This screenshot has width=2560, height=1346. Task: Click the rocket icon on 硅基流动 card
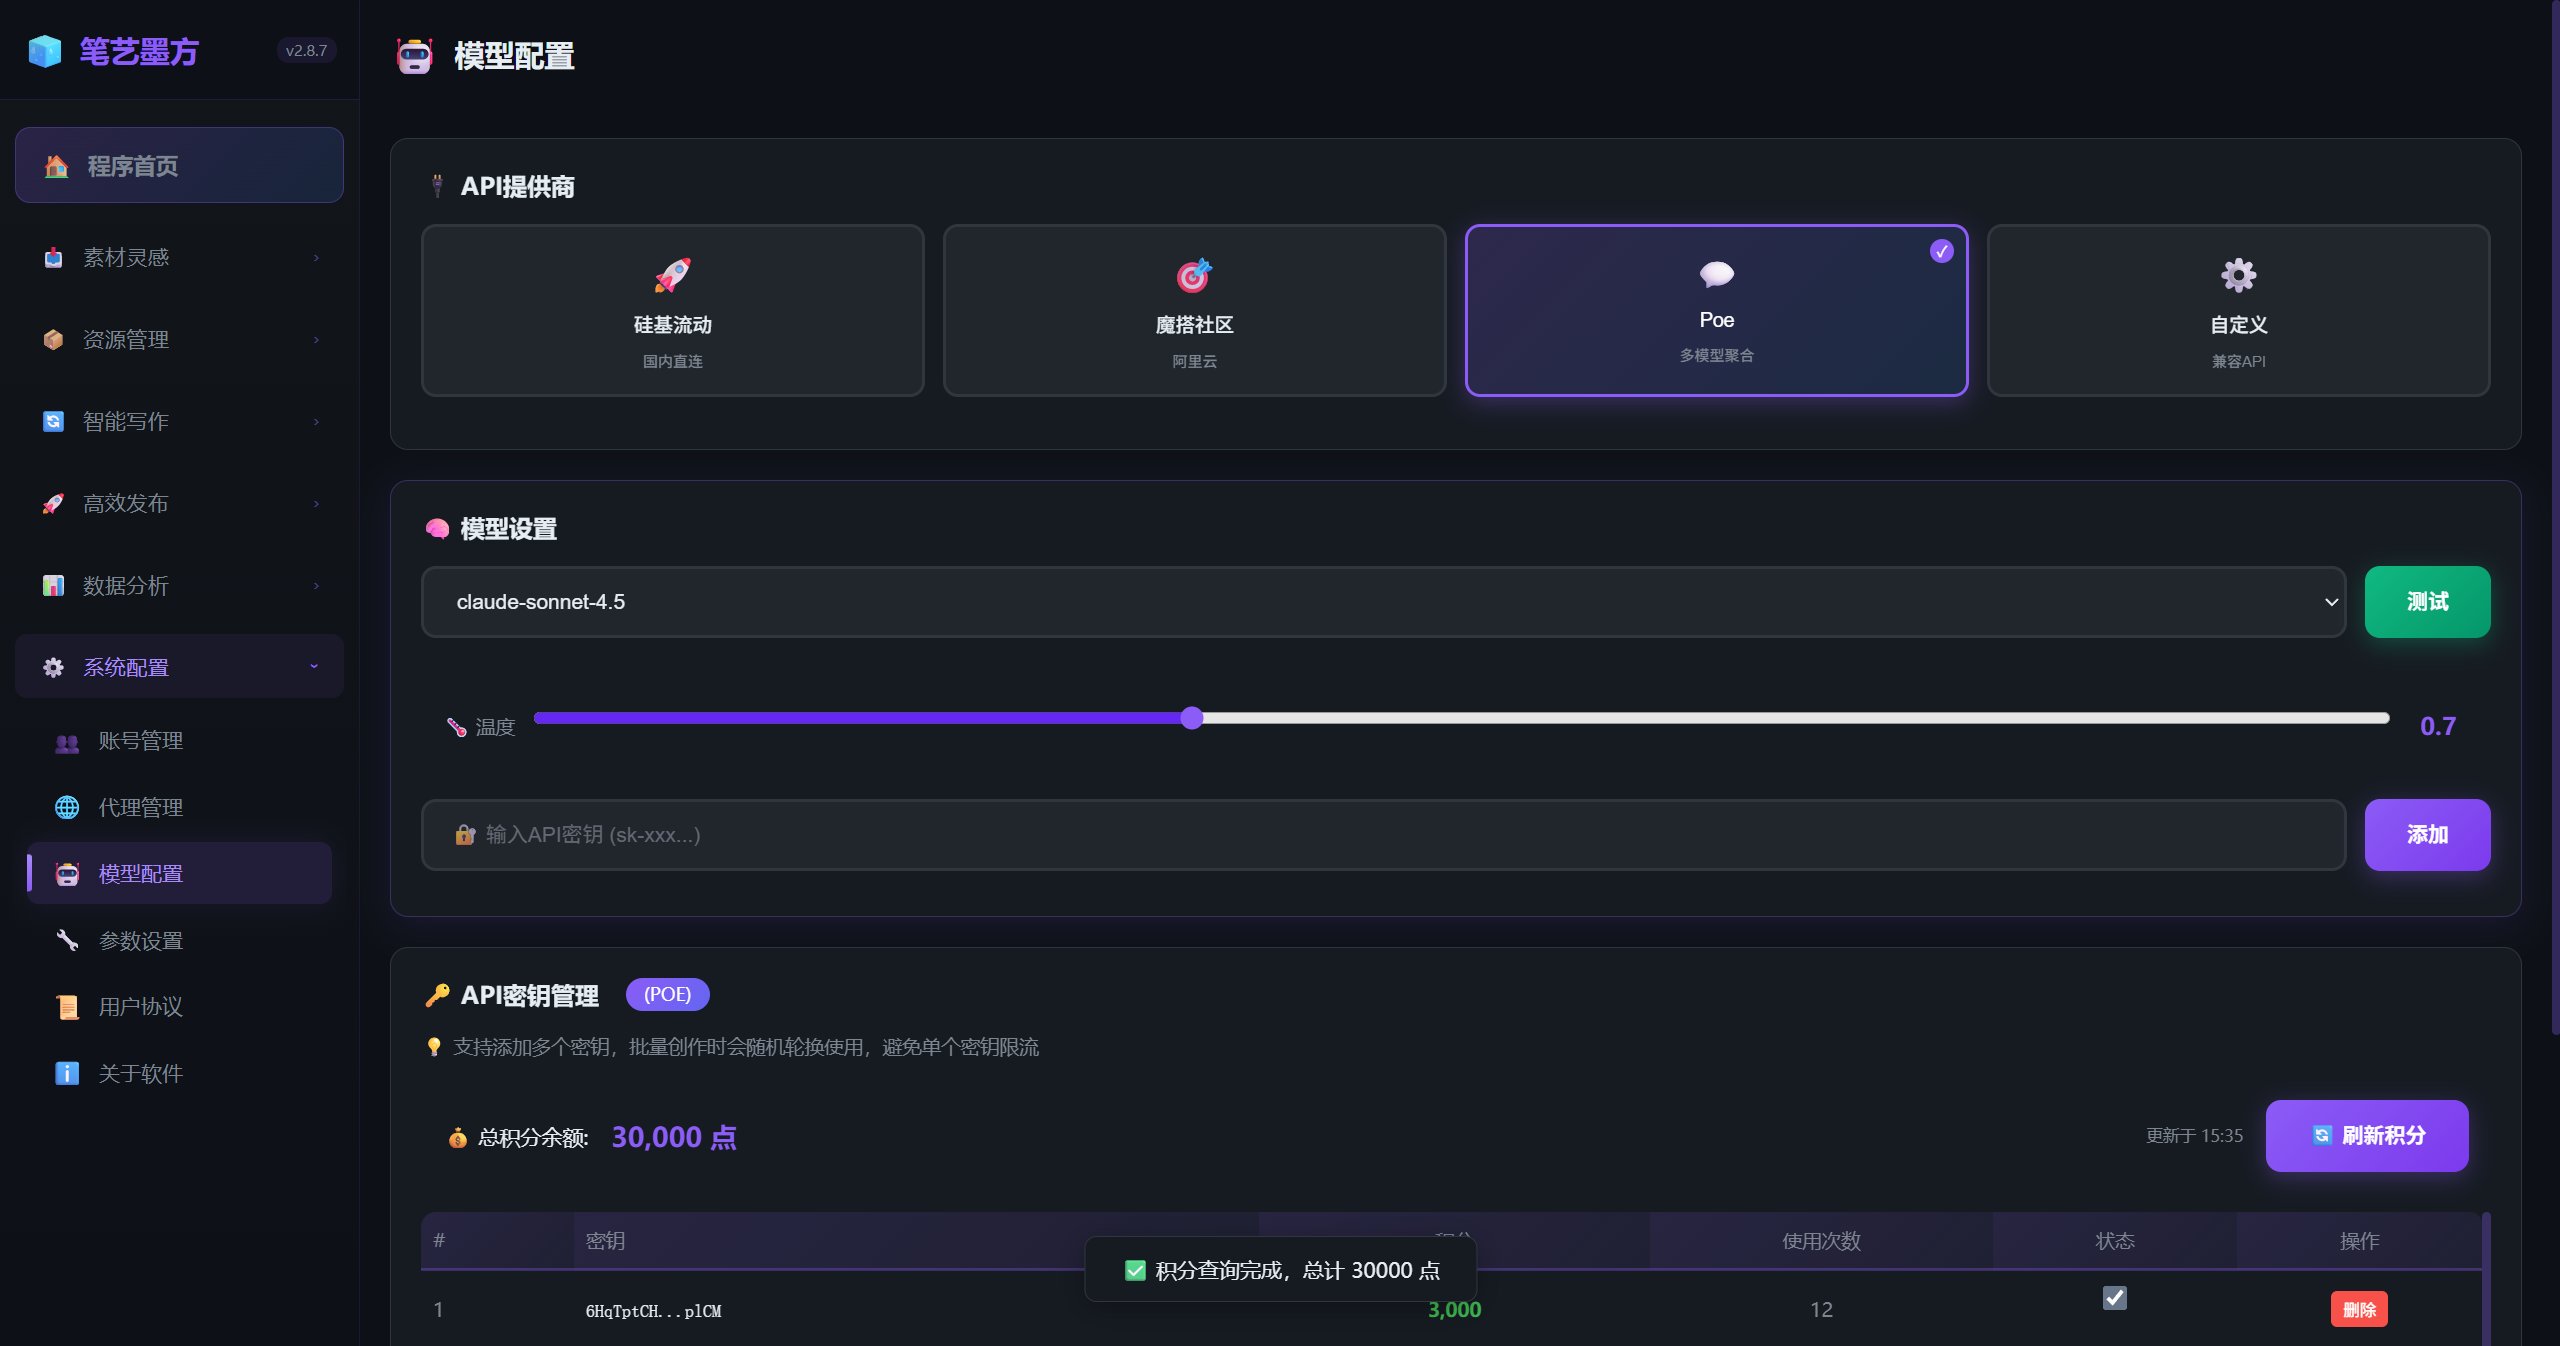click(672, 275)
